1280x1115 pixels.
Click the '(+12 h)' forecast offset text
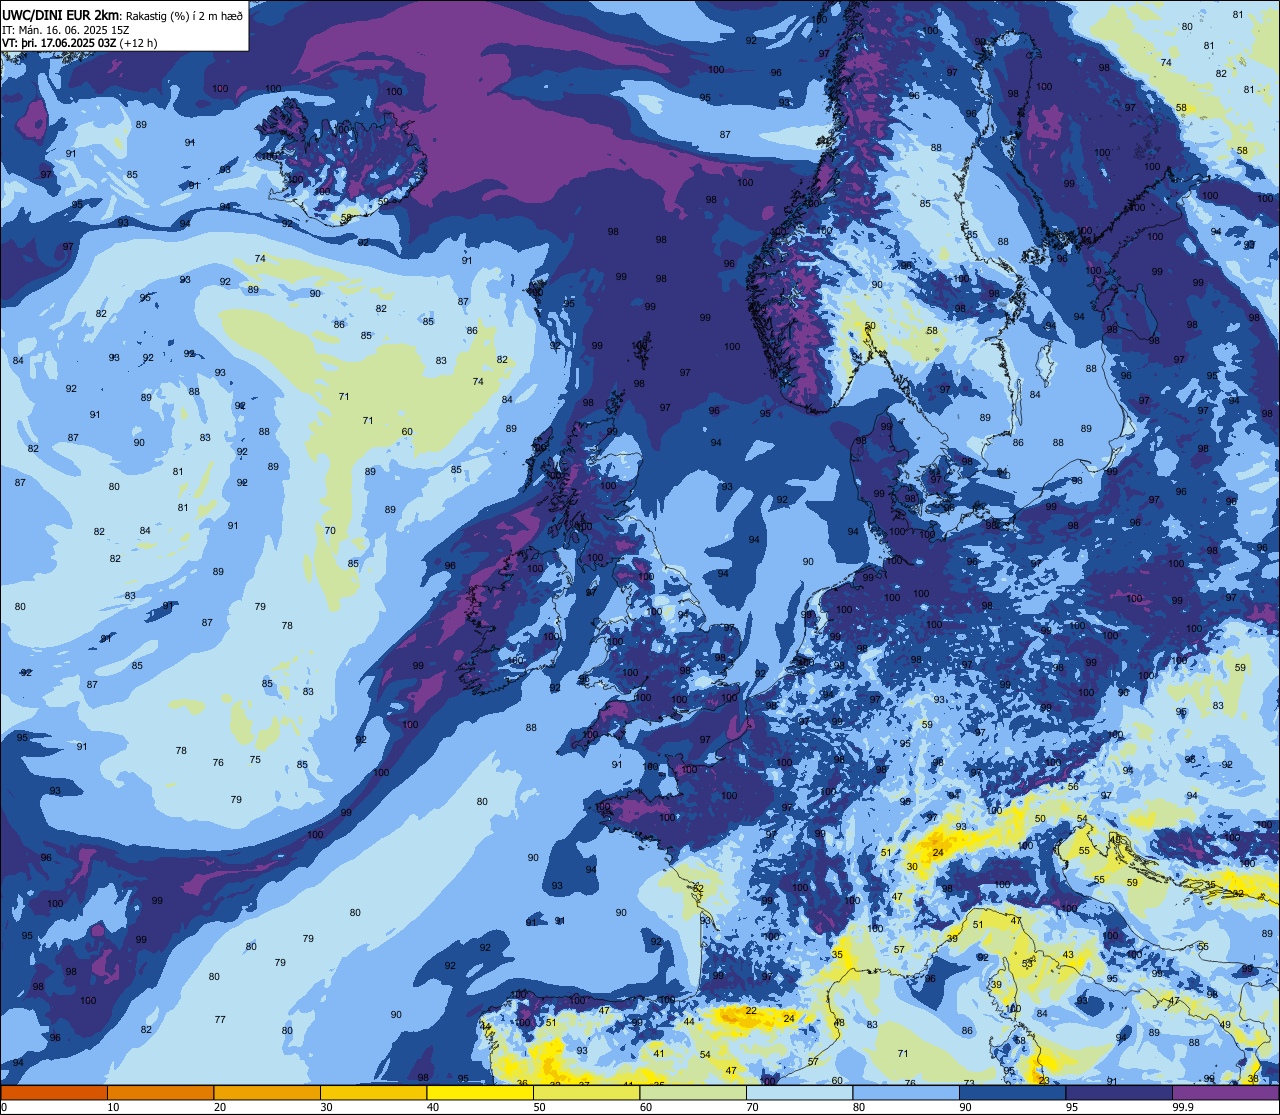(x=141, y=42)
